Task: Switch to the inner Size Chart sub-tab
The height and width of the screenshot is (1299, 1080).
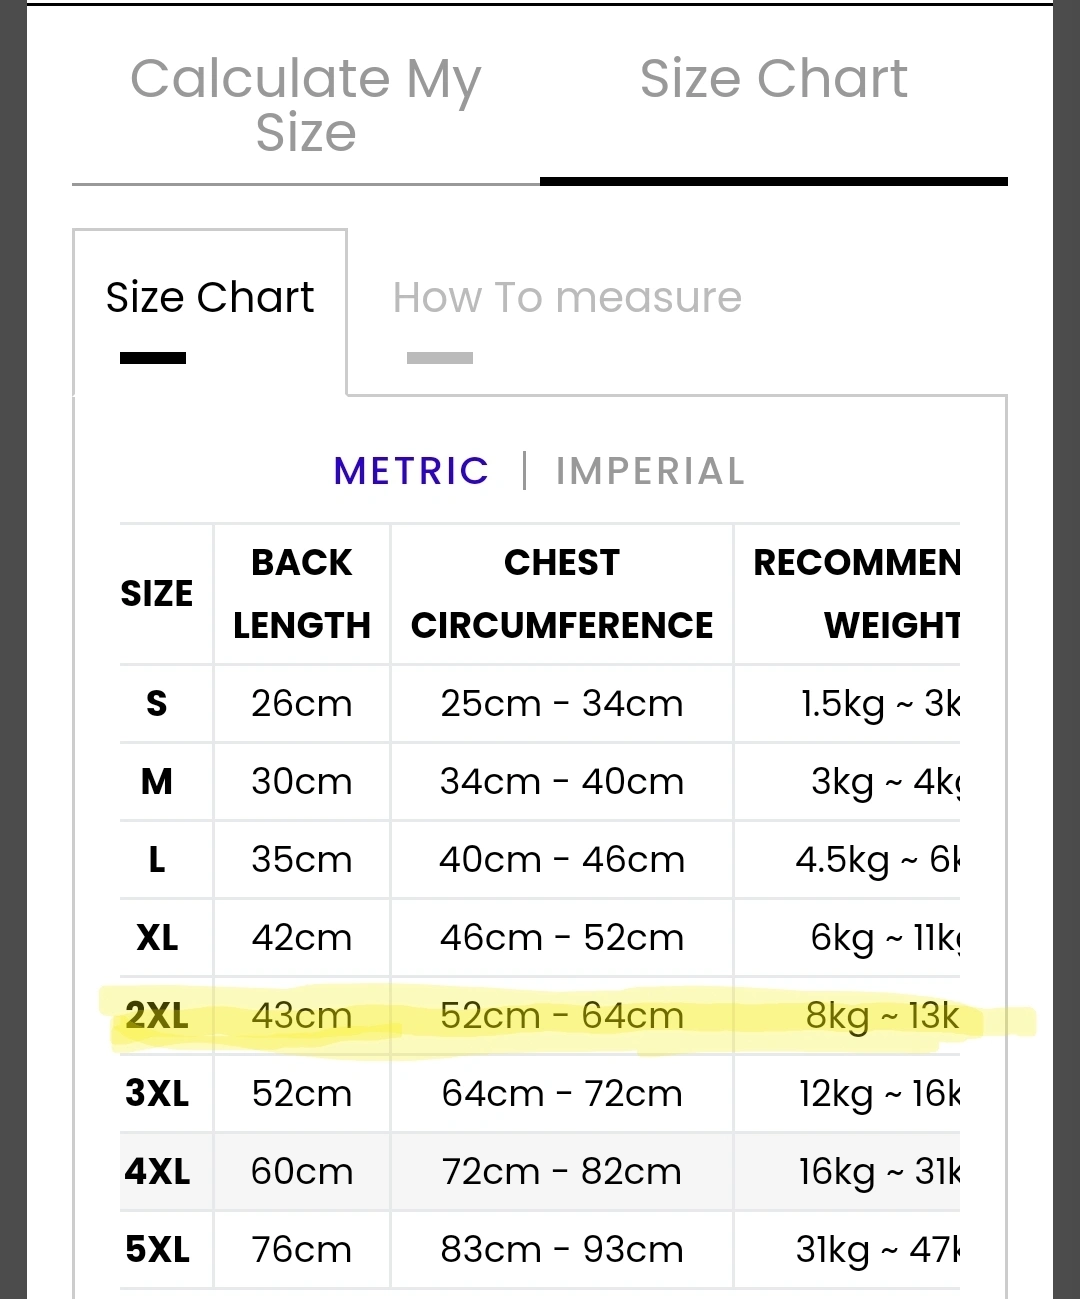Action: coord(210,298)
